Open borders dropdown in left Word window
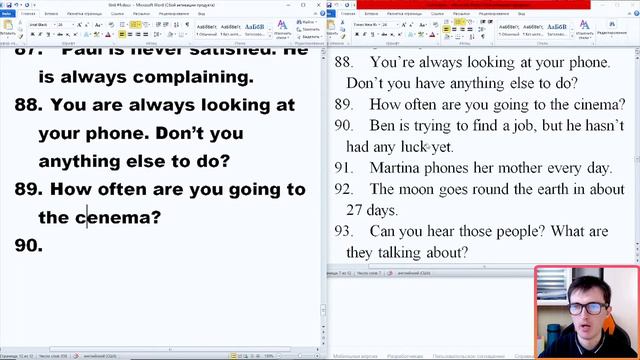This screenshot has height=360, width=640. click(x=186, y=34)
